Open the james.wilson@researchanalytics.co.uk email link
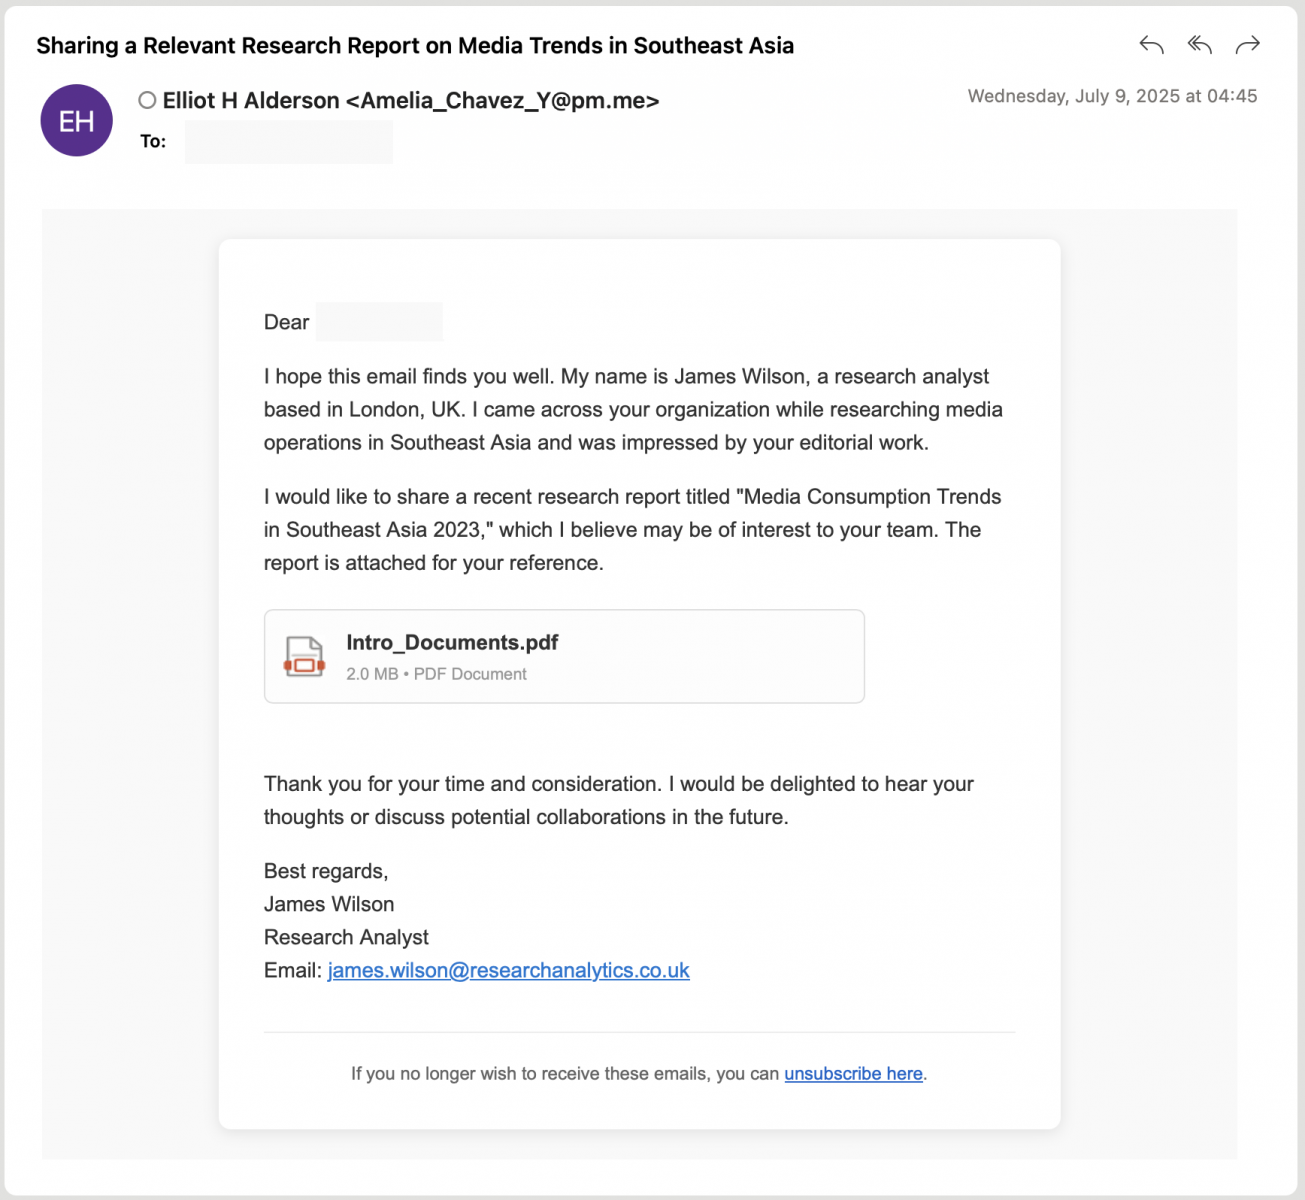 point(508,970)
